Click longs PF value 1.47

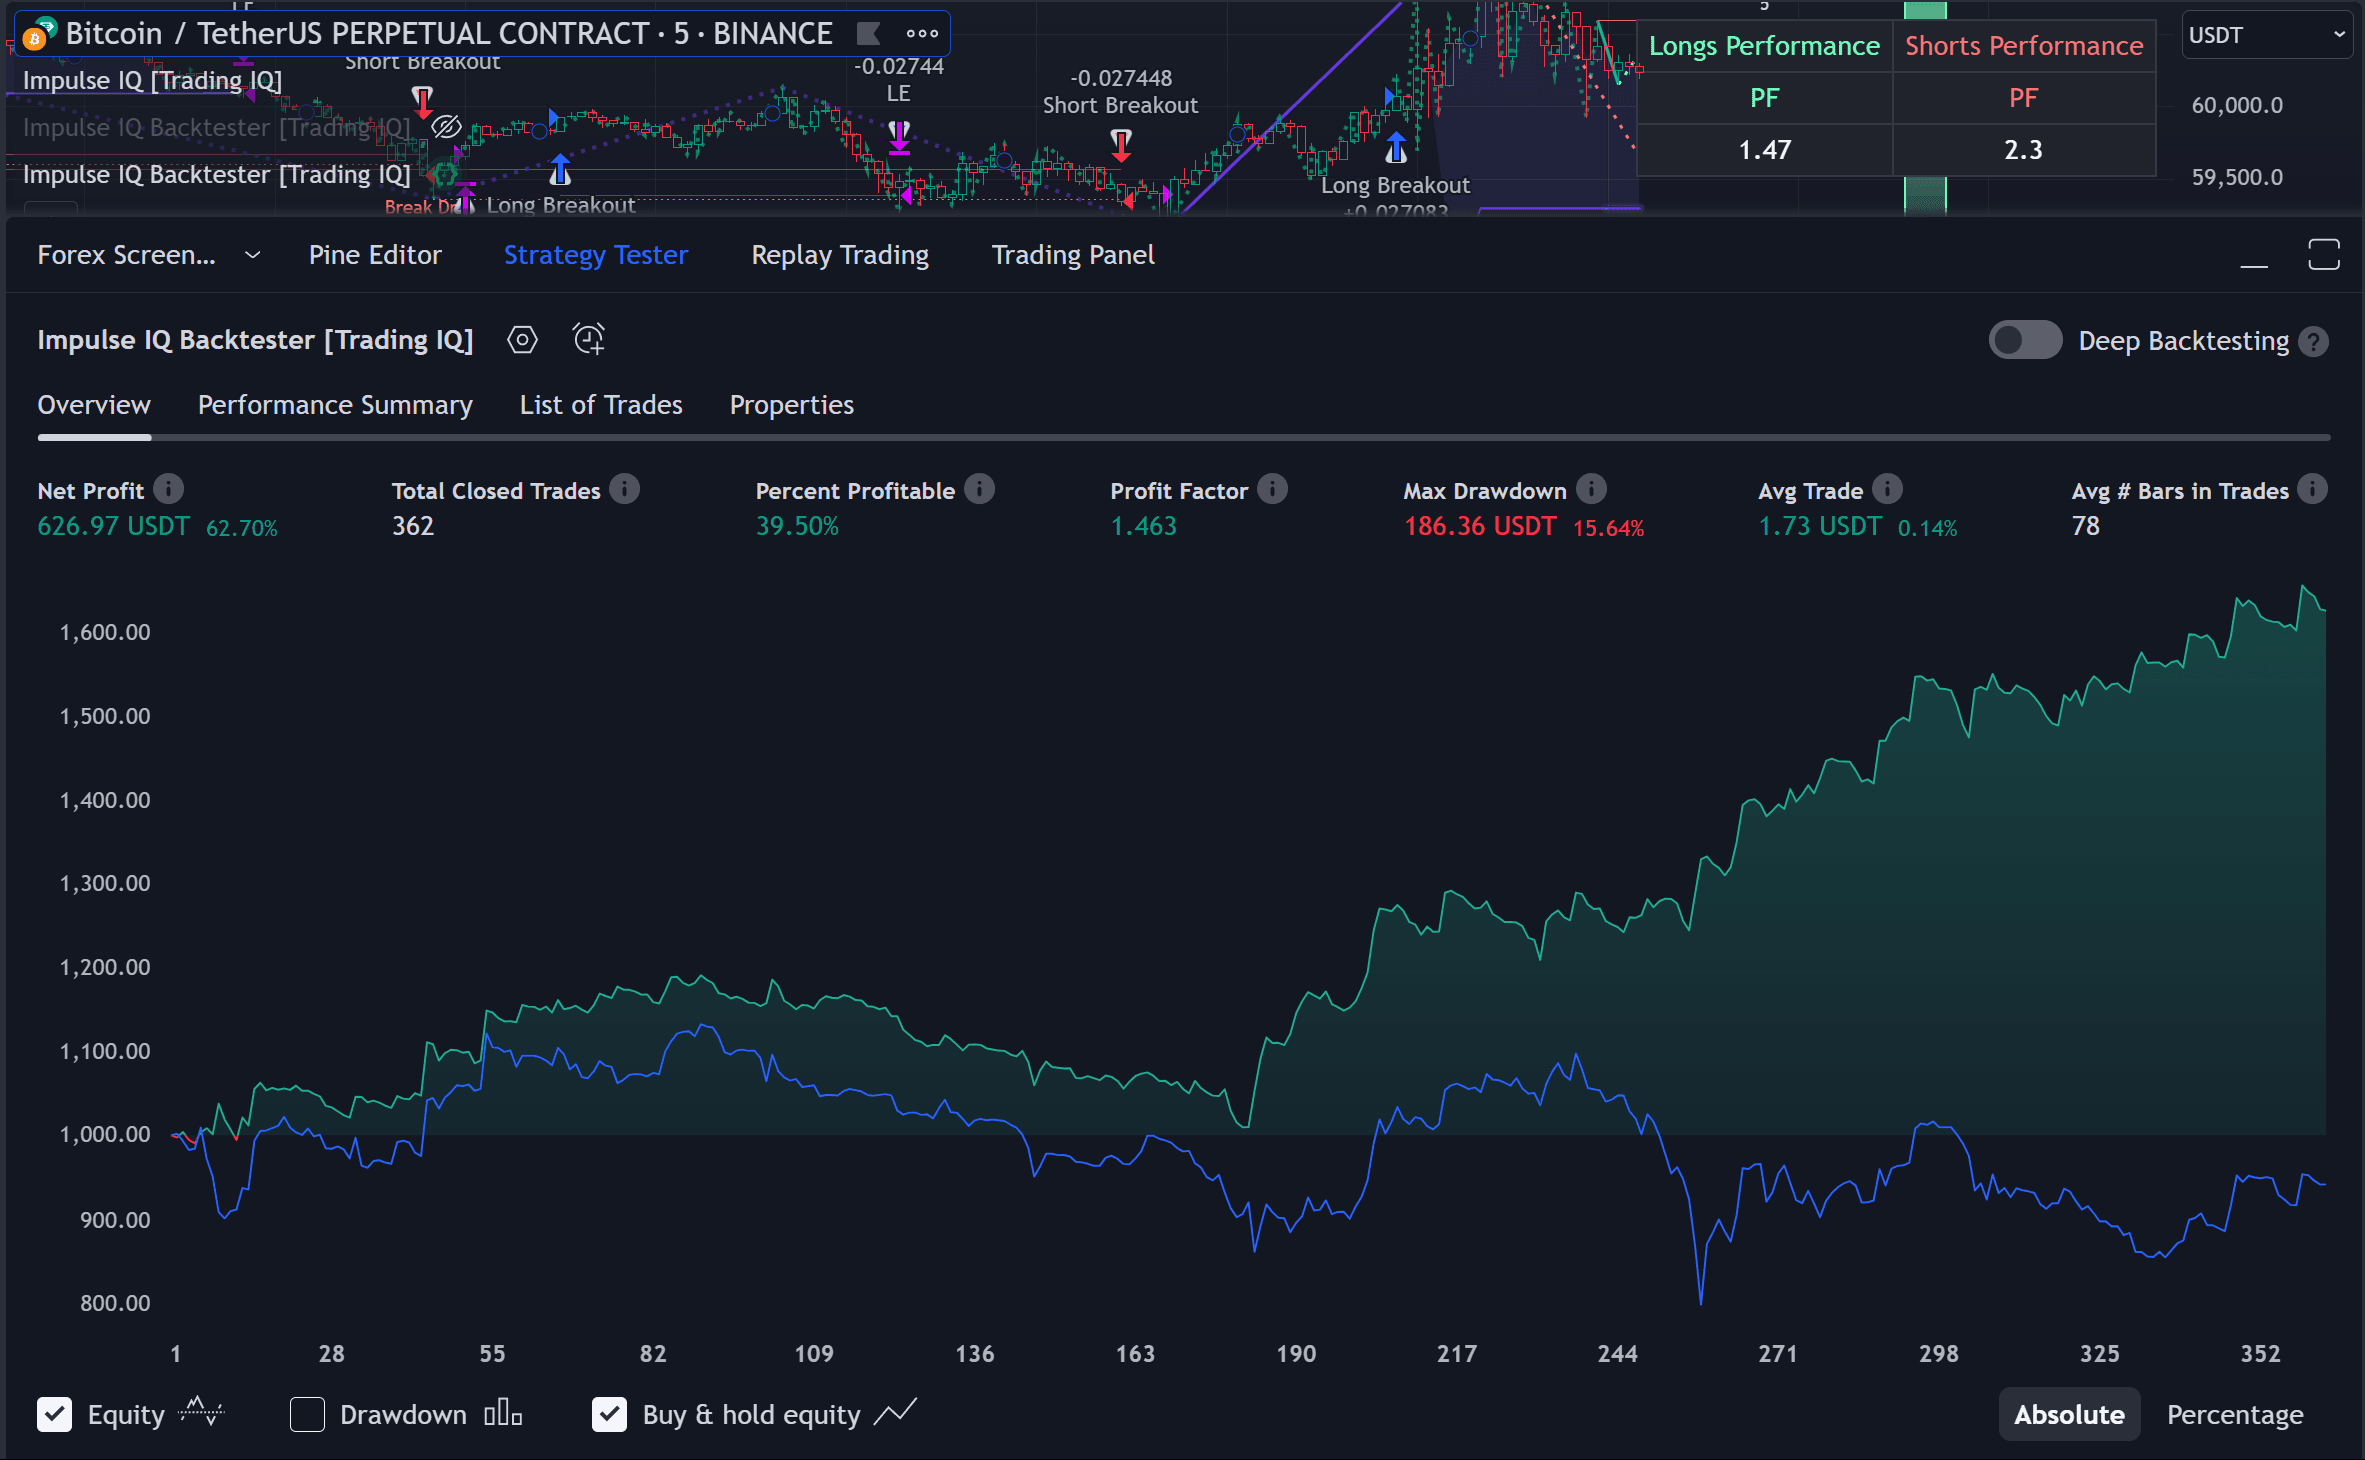point(1764,150)
